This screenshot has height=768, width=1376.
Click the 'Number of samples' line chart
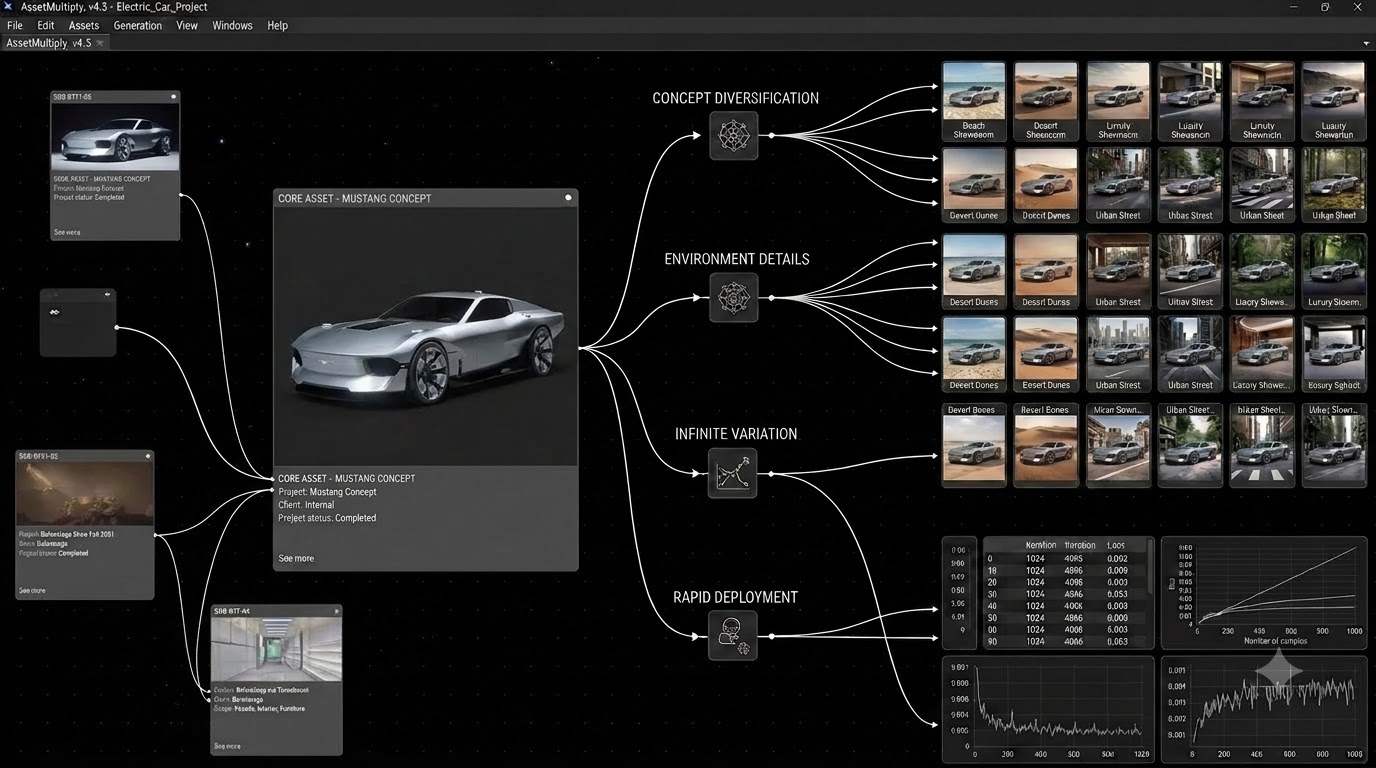[1263, 592]
